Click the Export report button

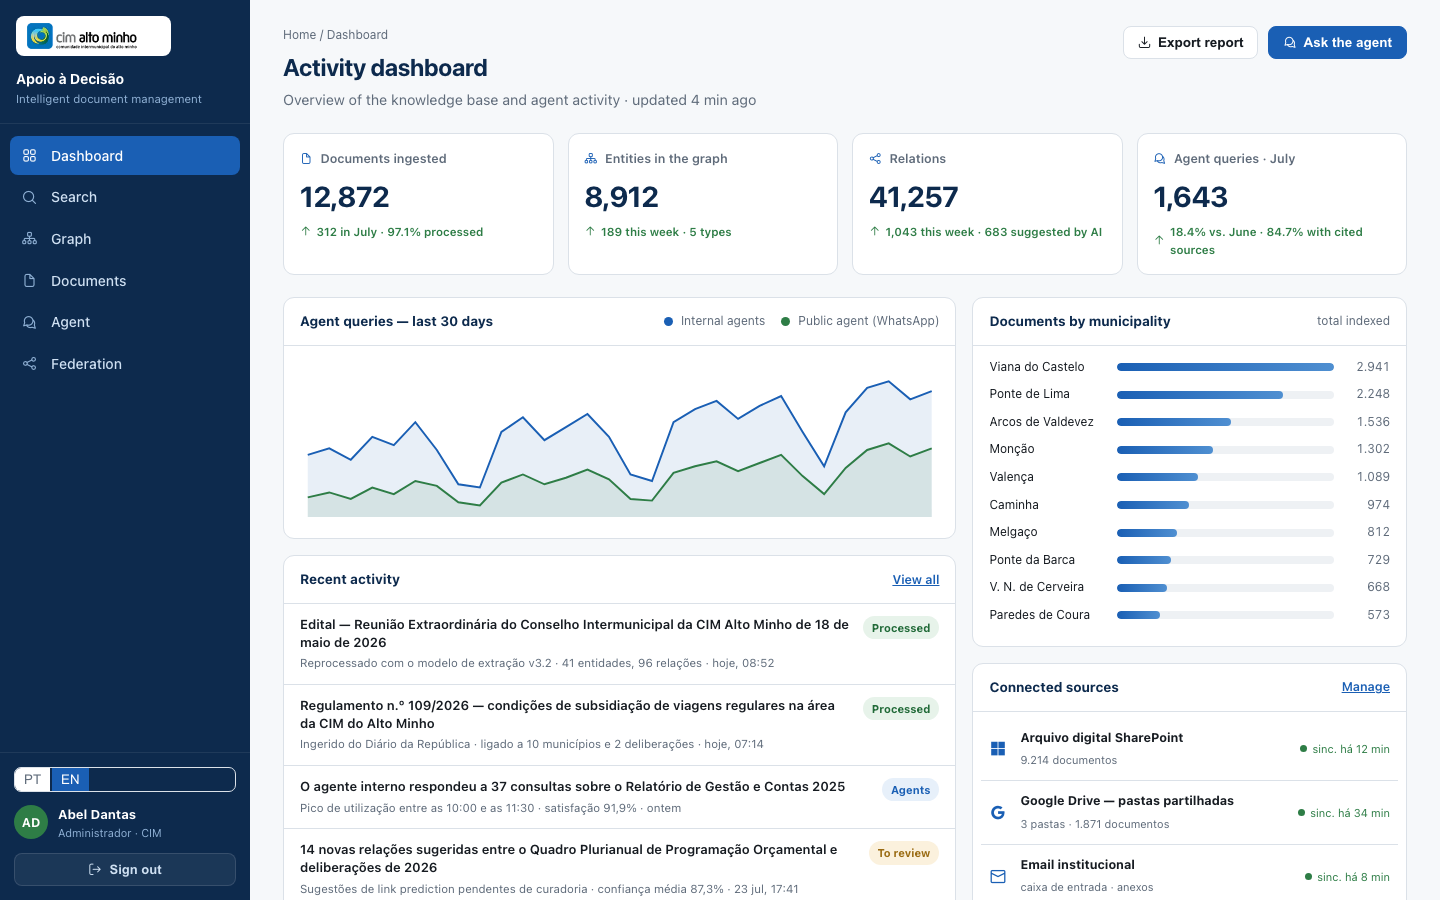pyautogui.click(x=1190, y=42)
